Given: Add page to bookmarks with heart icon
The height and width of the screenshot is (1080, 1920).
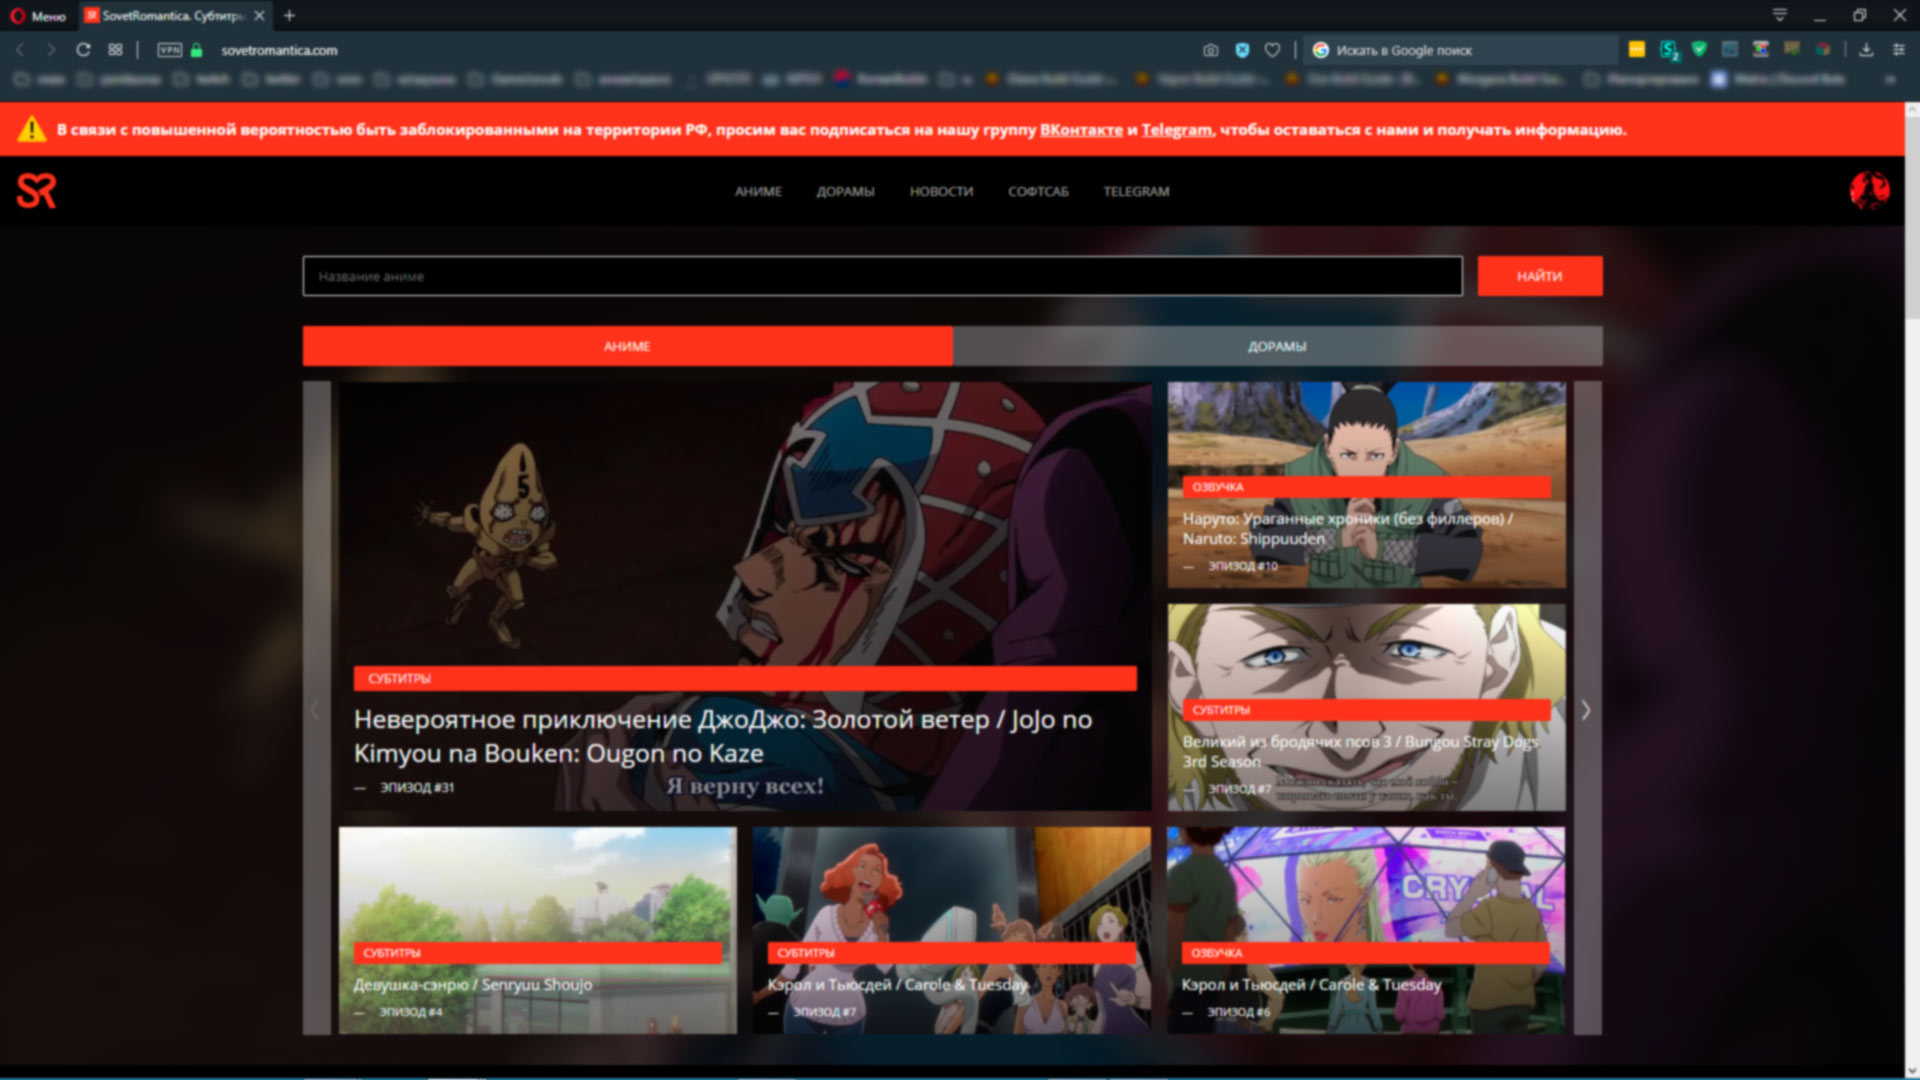Looking at the screenshot, I should click(x=1272, y=50).
